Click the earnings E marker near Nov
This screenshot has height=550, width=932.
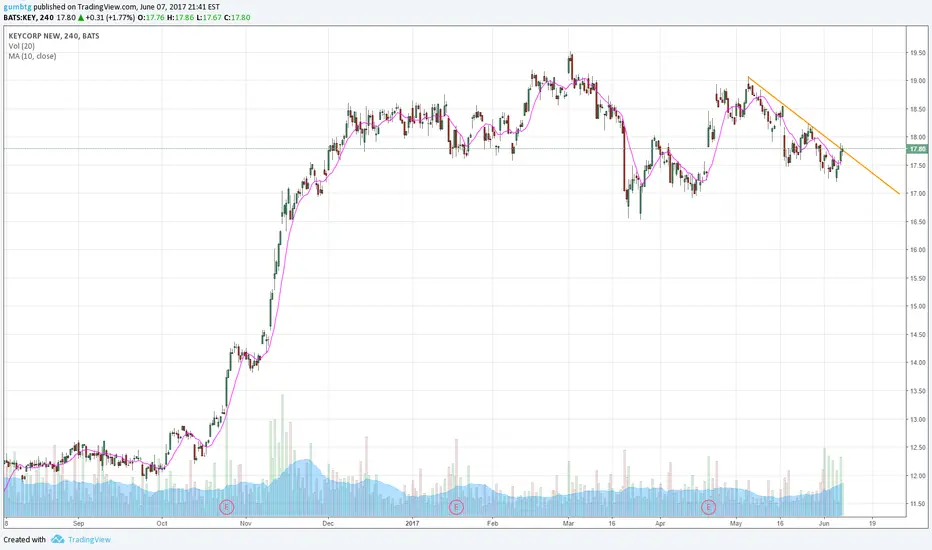pos(226,507)
